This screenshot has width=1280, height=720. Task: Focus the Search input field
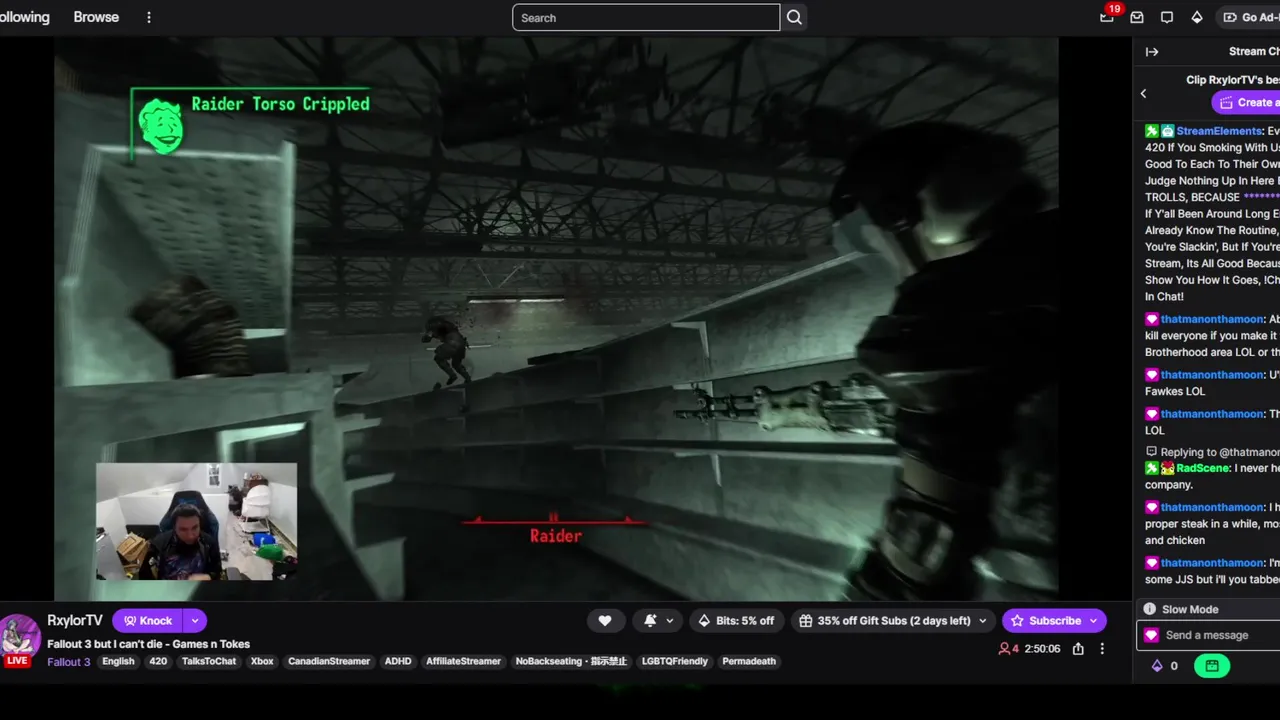click(646, 17)
